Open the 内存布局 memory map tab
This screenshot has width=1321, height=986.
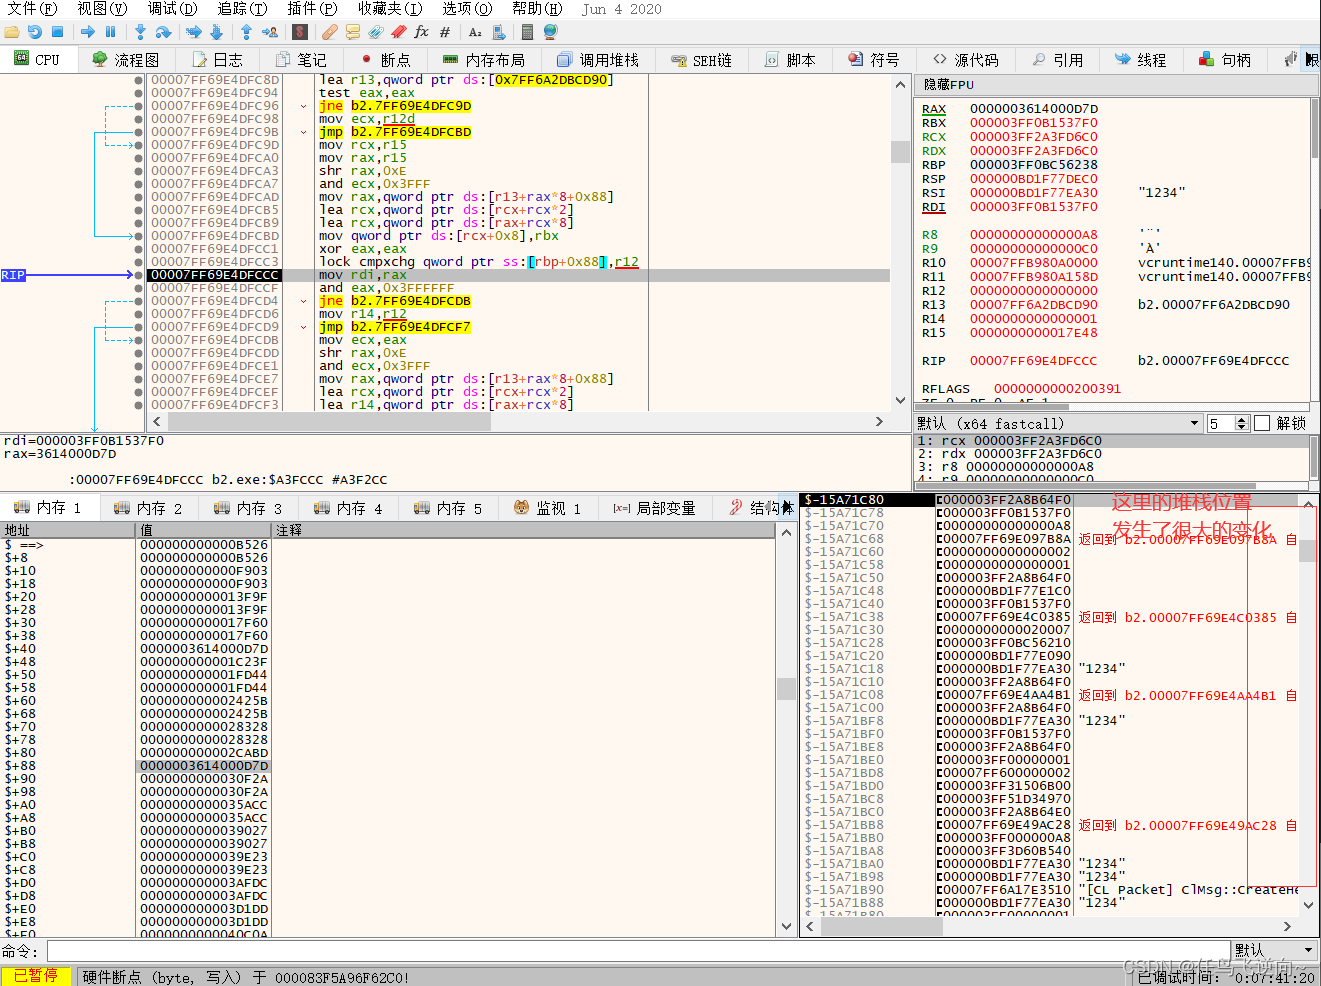click(483, 59)
